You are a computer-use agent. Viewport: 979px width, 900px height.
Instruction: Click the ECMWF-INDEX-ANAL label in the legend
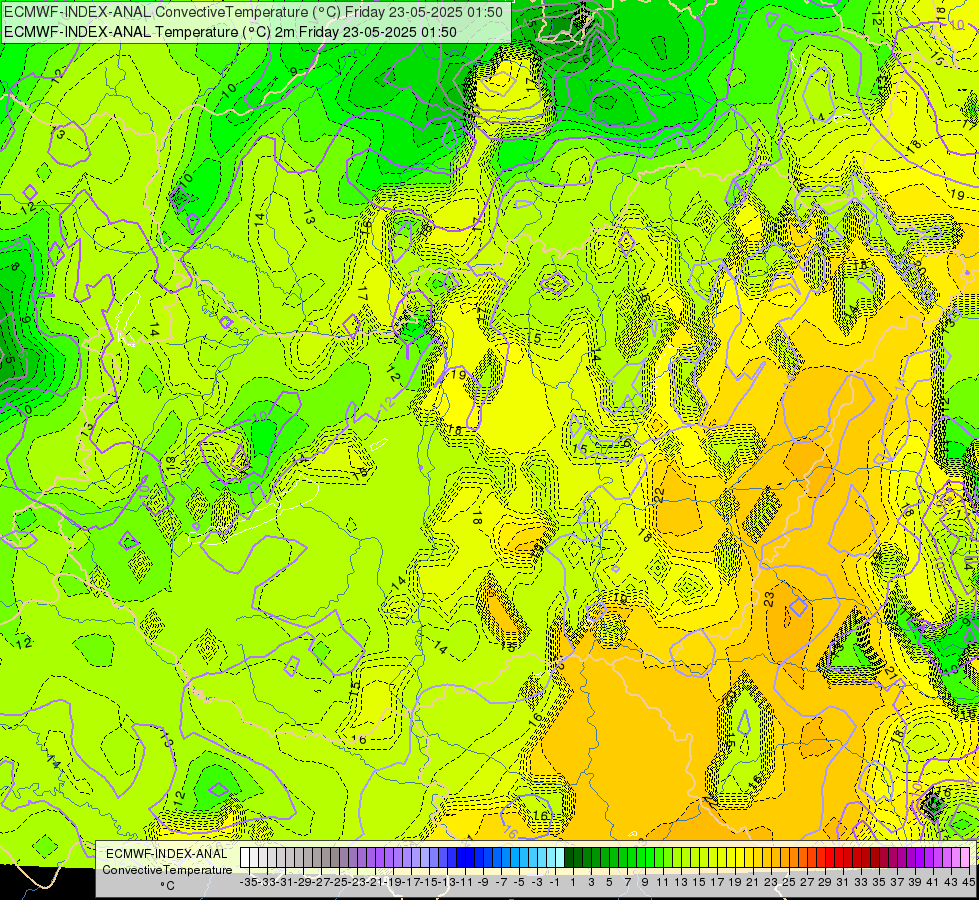coord(167,854)
